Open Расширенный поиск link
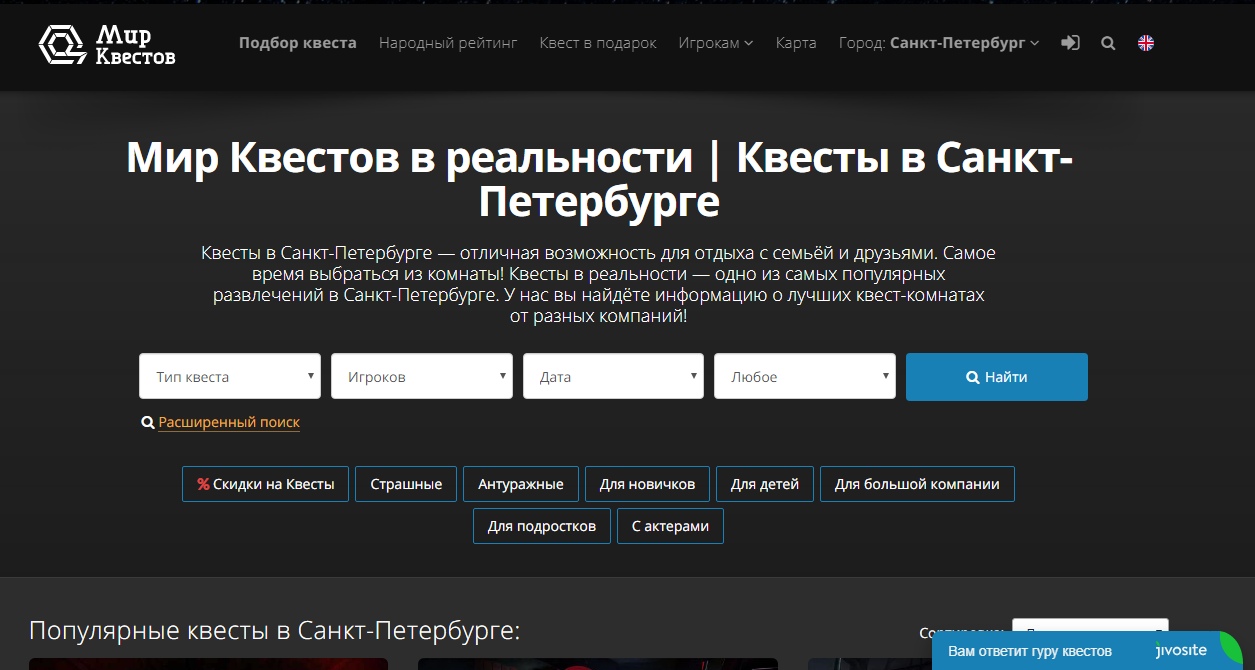Image resolution: width=1255 pixels, height=670 pixels. coord(229,423)
